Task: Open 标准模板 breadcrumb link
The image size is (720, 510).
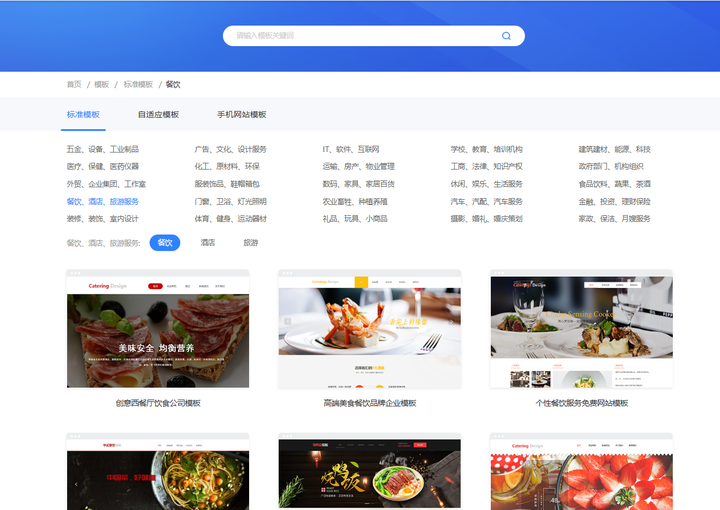Action: pyautogui.click(x=138, y=84)
